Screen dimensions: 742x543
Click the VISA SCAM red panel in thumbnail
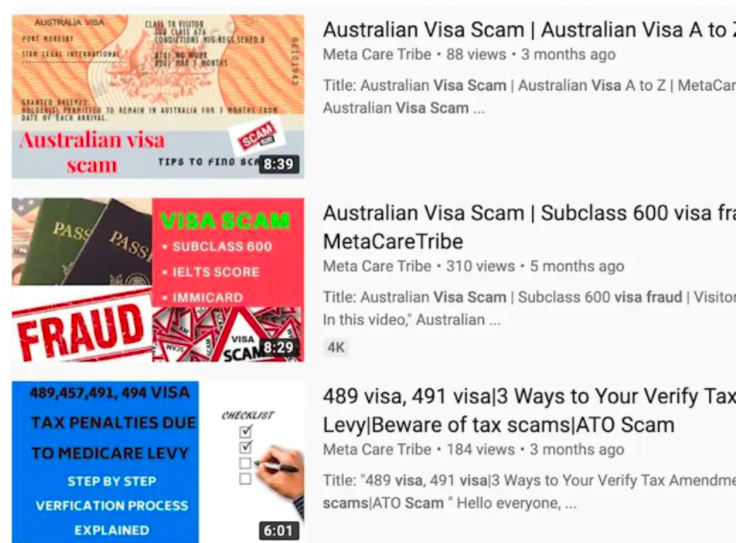[x=228, y=252]
